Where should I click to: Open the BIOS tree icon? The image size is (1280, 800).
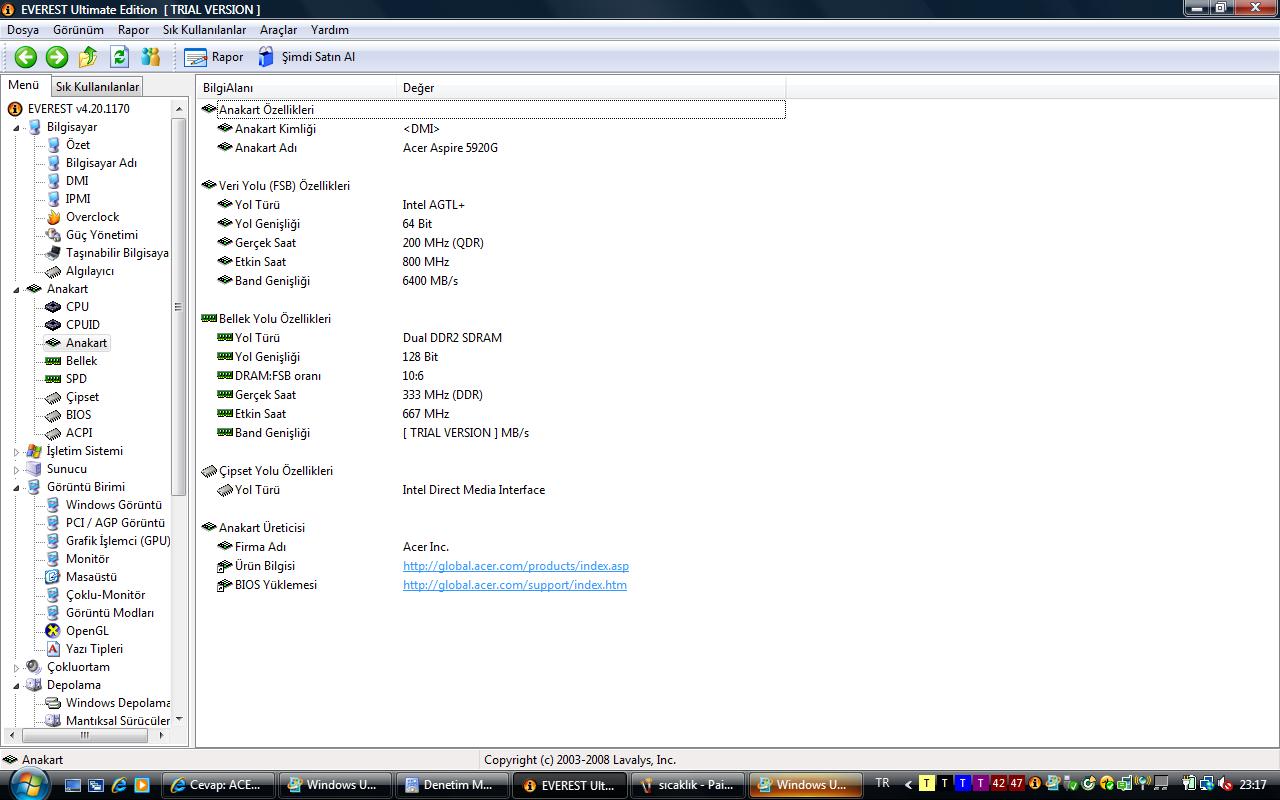(53, 415)
